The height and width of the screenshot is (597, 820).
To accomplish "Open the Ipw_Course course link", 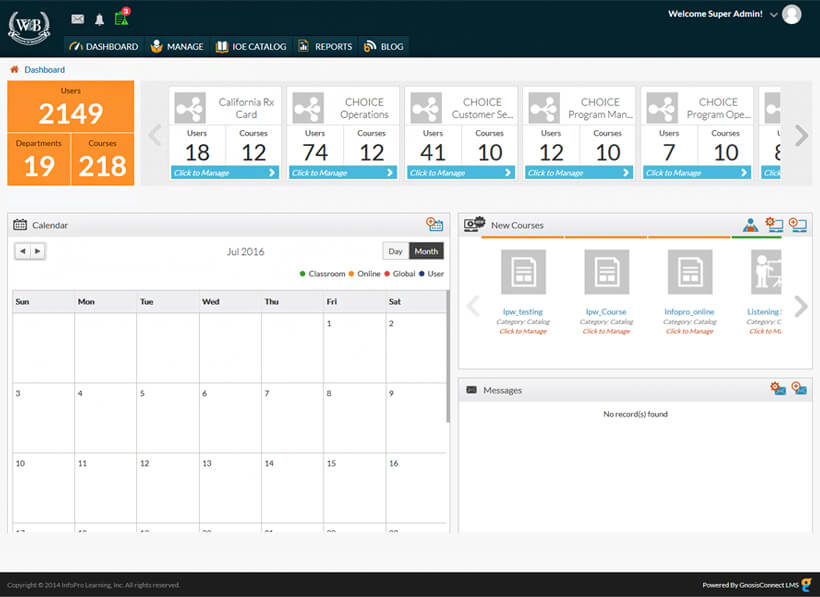I will click(606, 312).
